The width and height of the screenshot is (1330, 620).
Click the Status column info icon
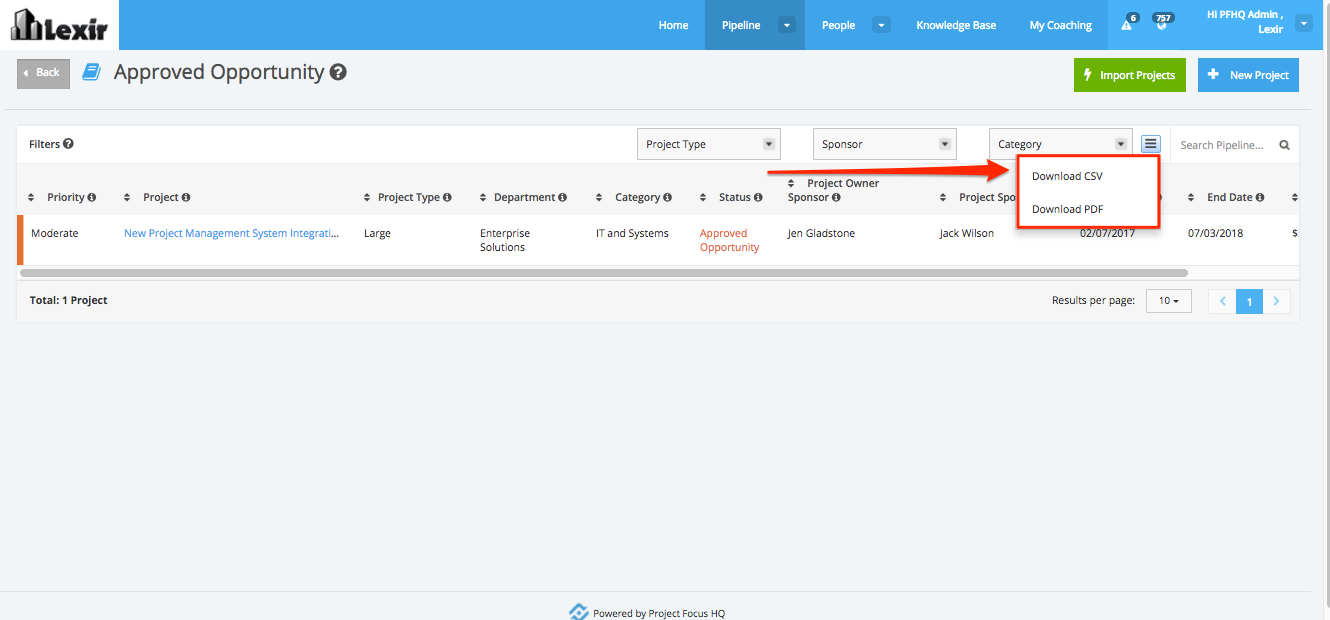pyautogui.click(x=758, y=197)
